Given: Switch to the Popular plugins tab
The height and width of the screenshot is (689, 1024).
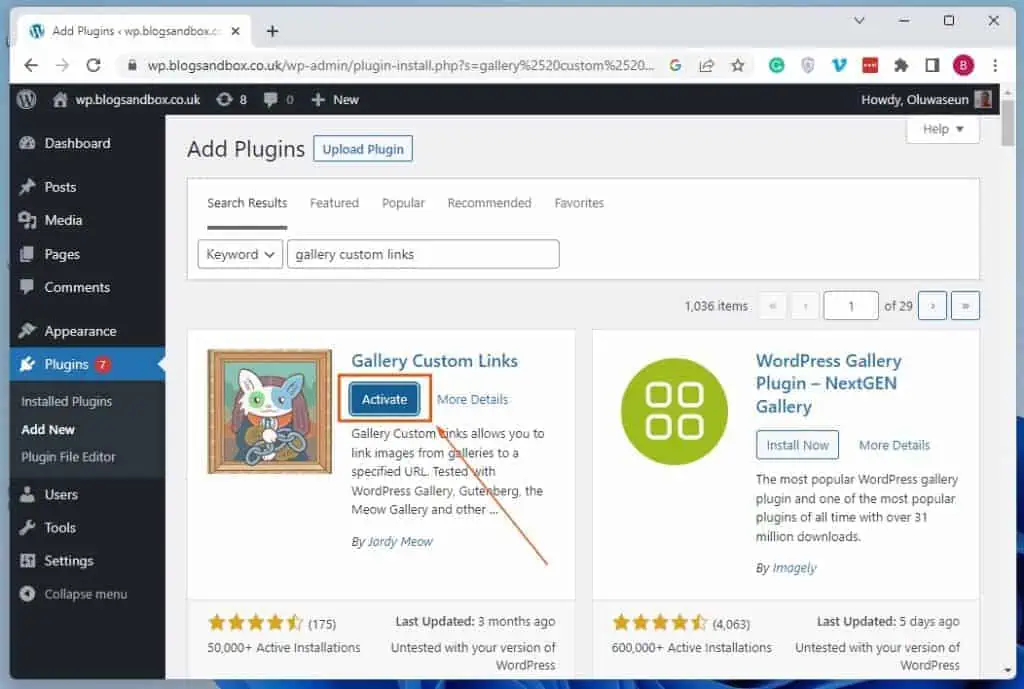Looking at the screenshot, I should click(x=403, y=203).
